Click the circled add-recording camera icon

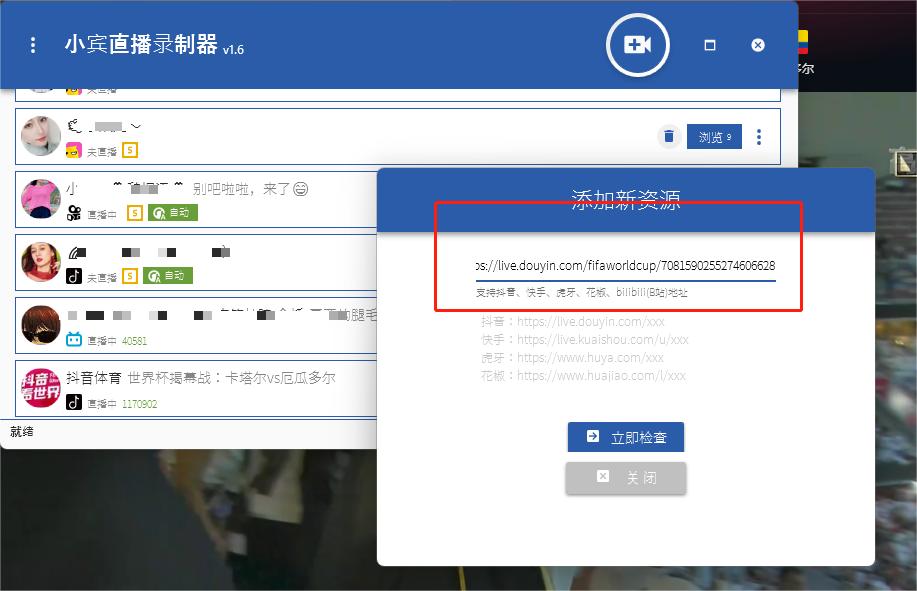coord(637,45)
